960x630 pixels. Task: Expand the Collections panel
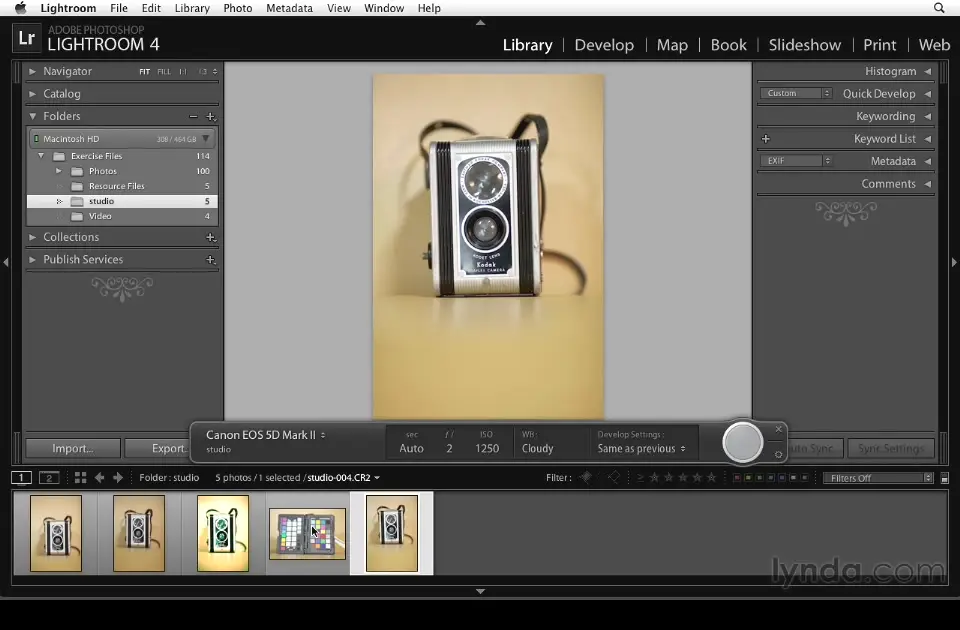[32, 237]
